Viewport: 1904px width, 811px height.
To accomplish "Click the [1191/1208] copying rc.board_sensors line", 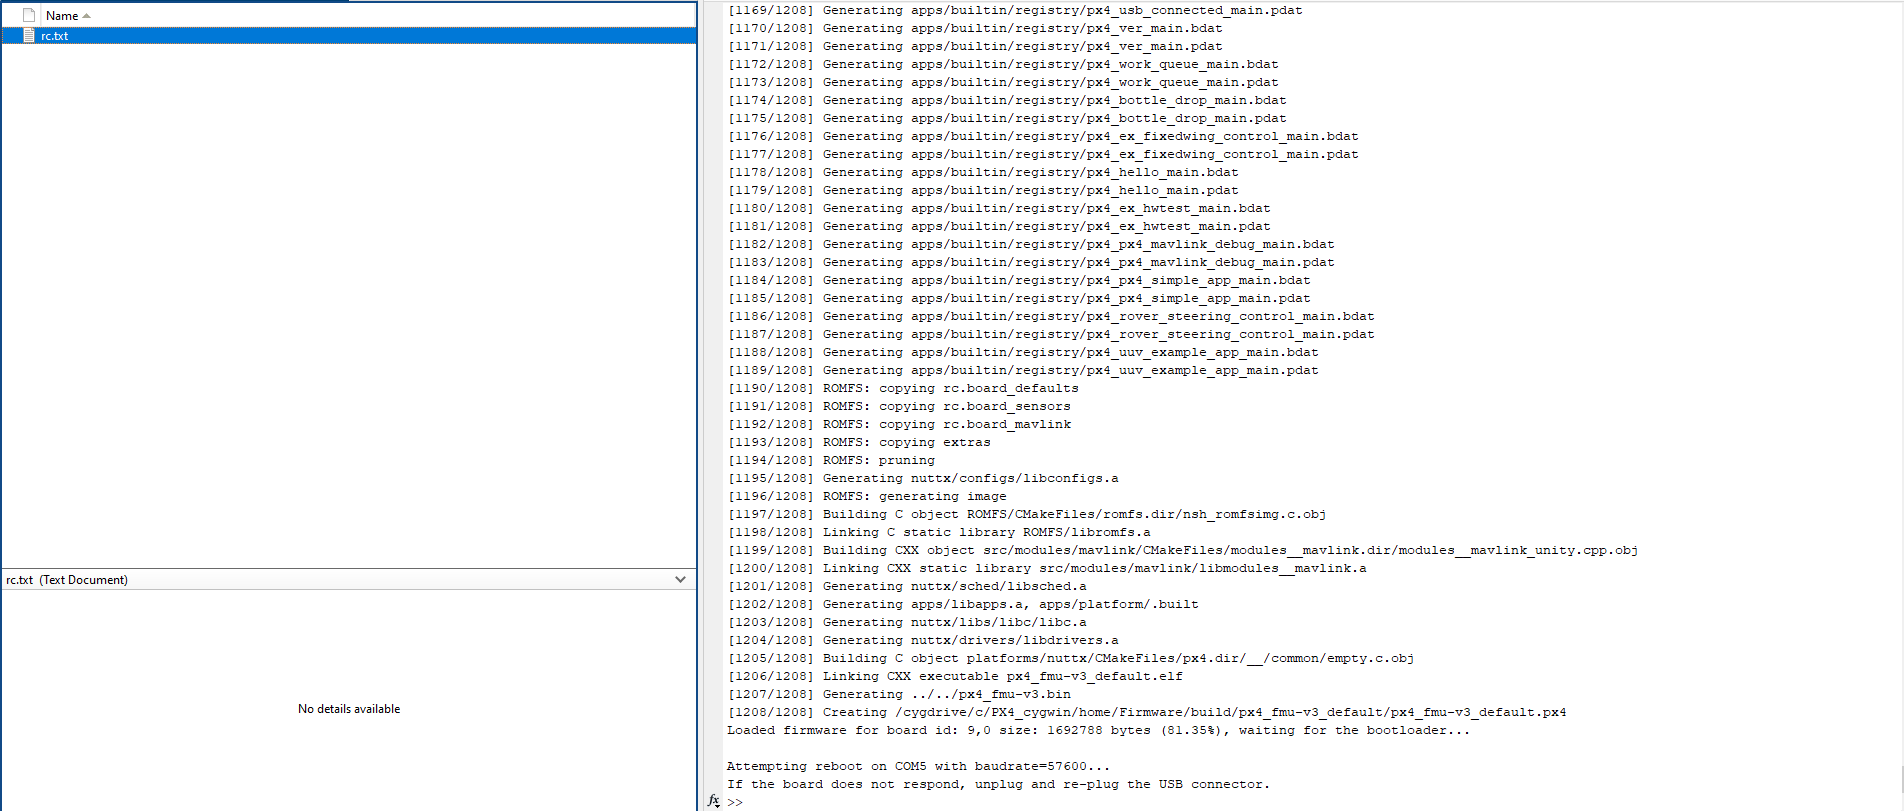I will 899,406.
